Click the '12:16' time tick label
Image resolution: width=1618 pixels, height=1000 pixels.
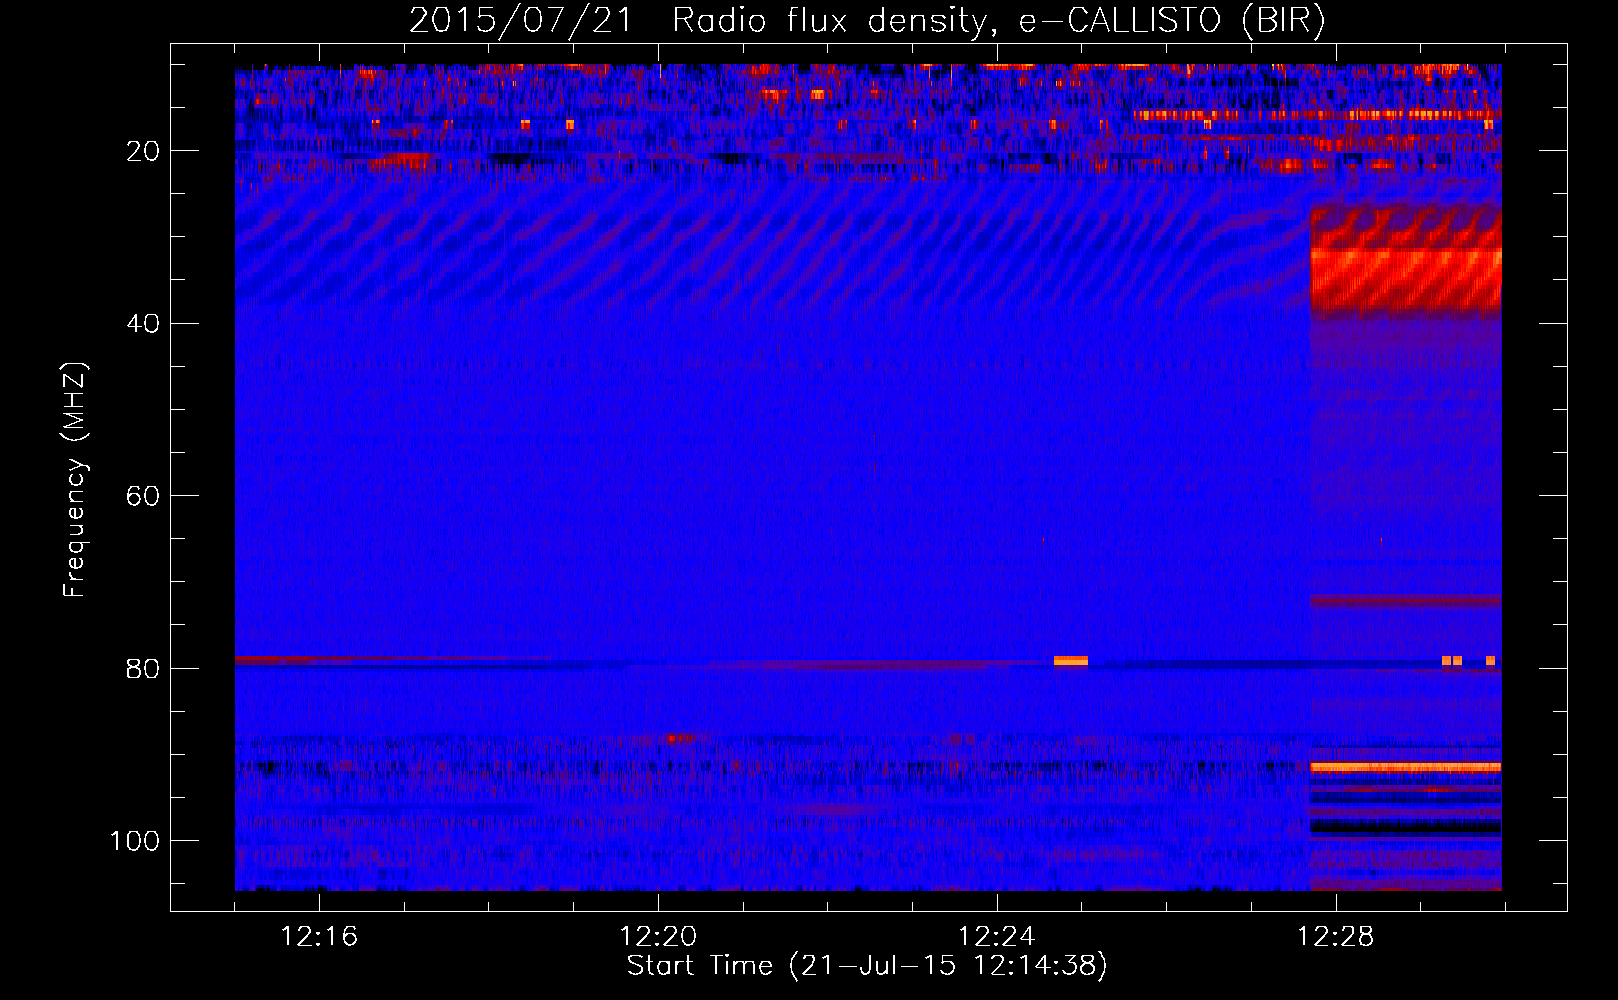(319, 937)
